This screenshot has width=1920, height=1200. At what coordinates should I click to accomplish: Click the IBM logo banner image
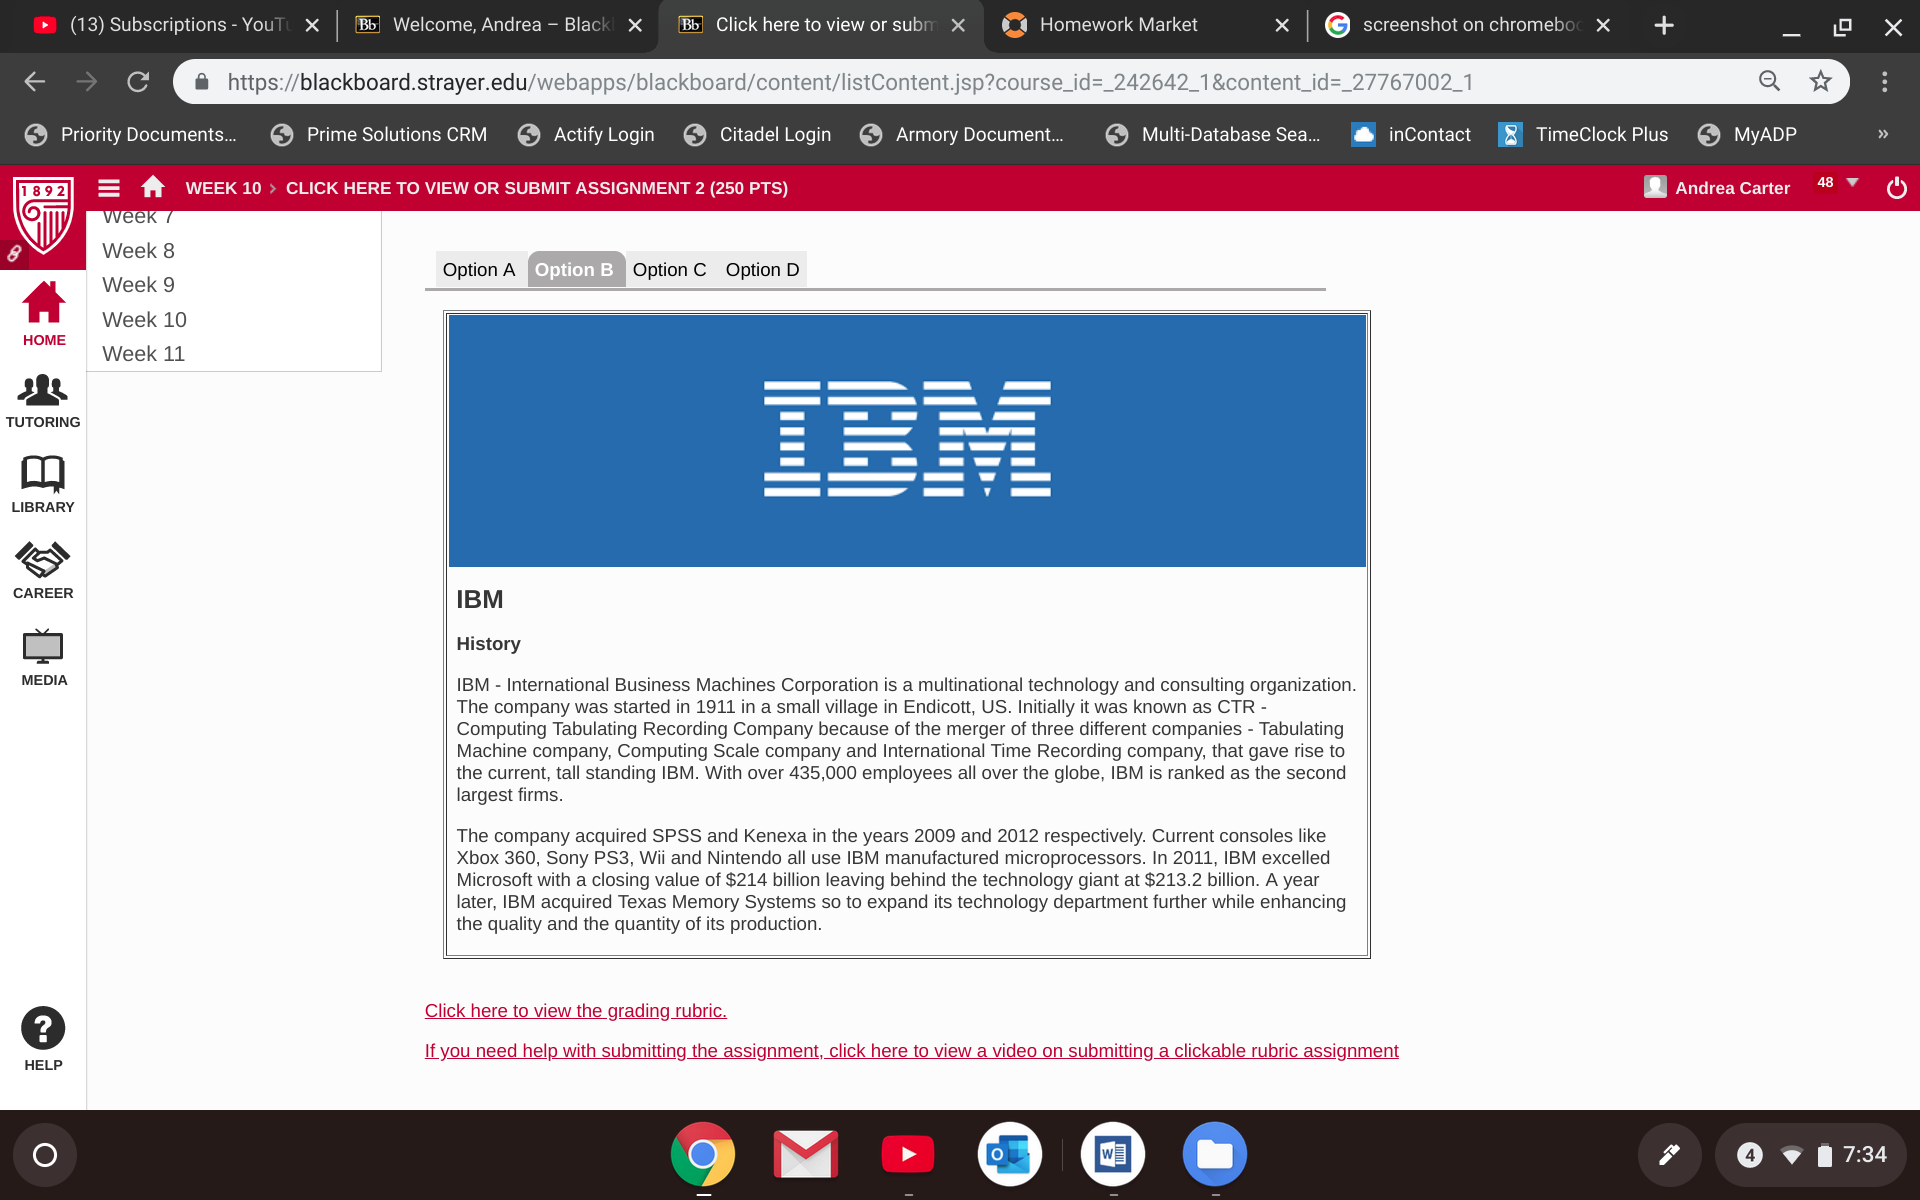click(907, 441)
